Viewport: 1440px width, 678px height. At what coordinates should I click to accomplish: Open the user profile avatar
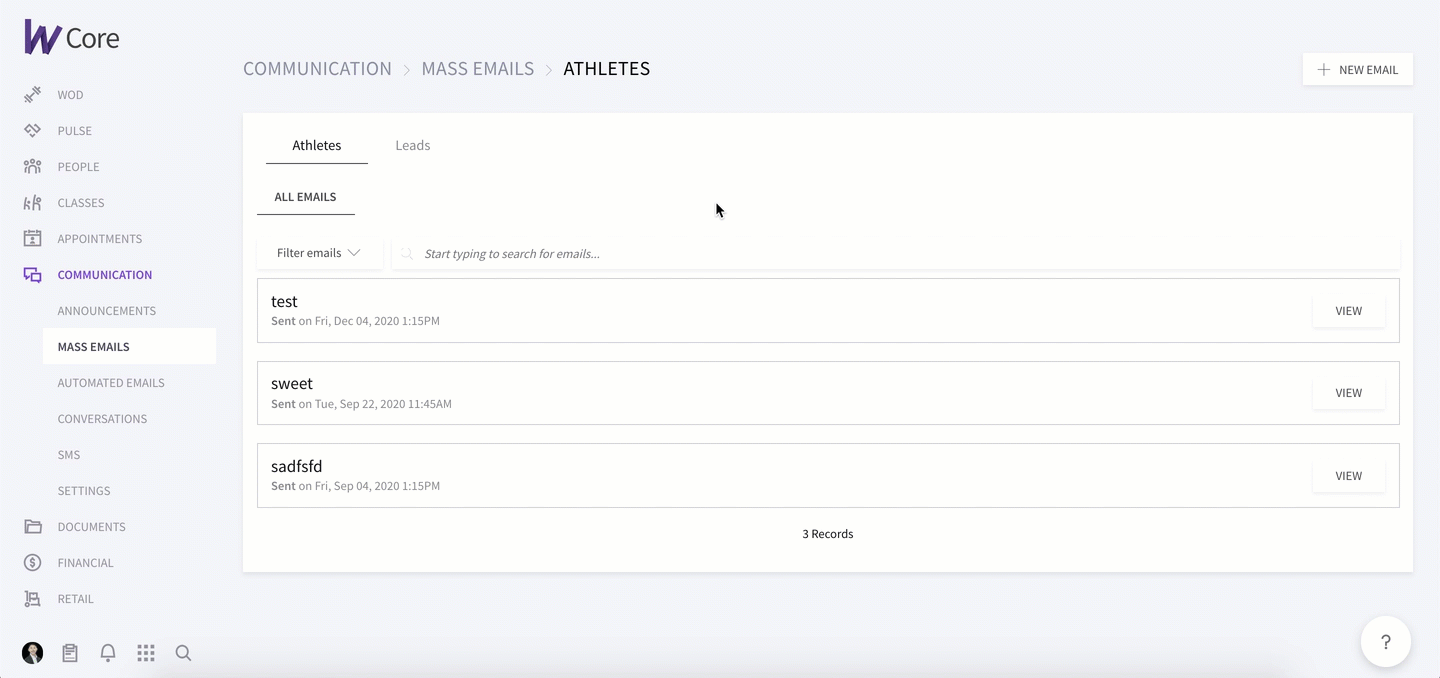click(33, 653)
